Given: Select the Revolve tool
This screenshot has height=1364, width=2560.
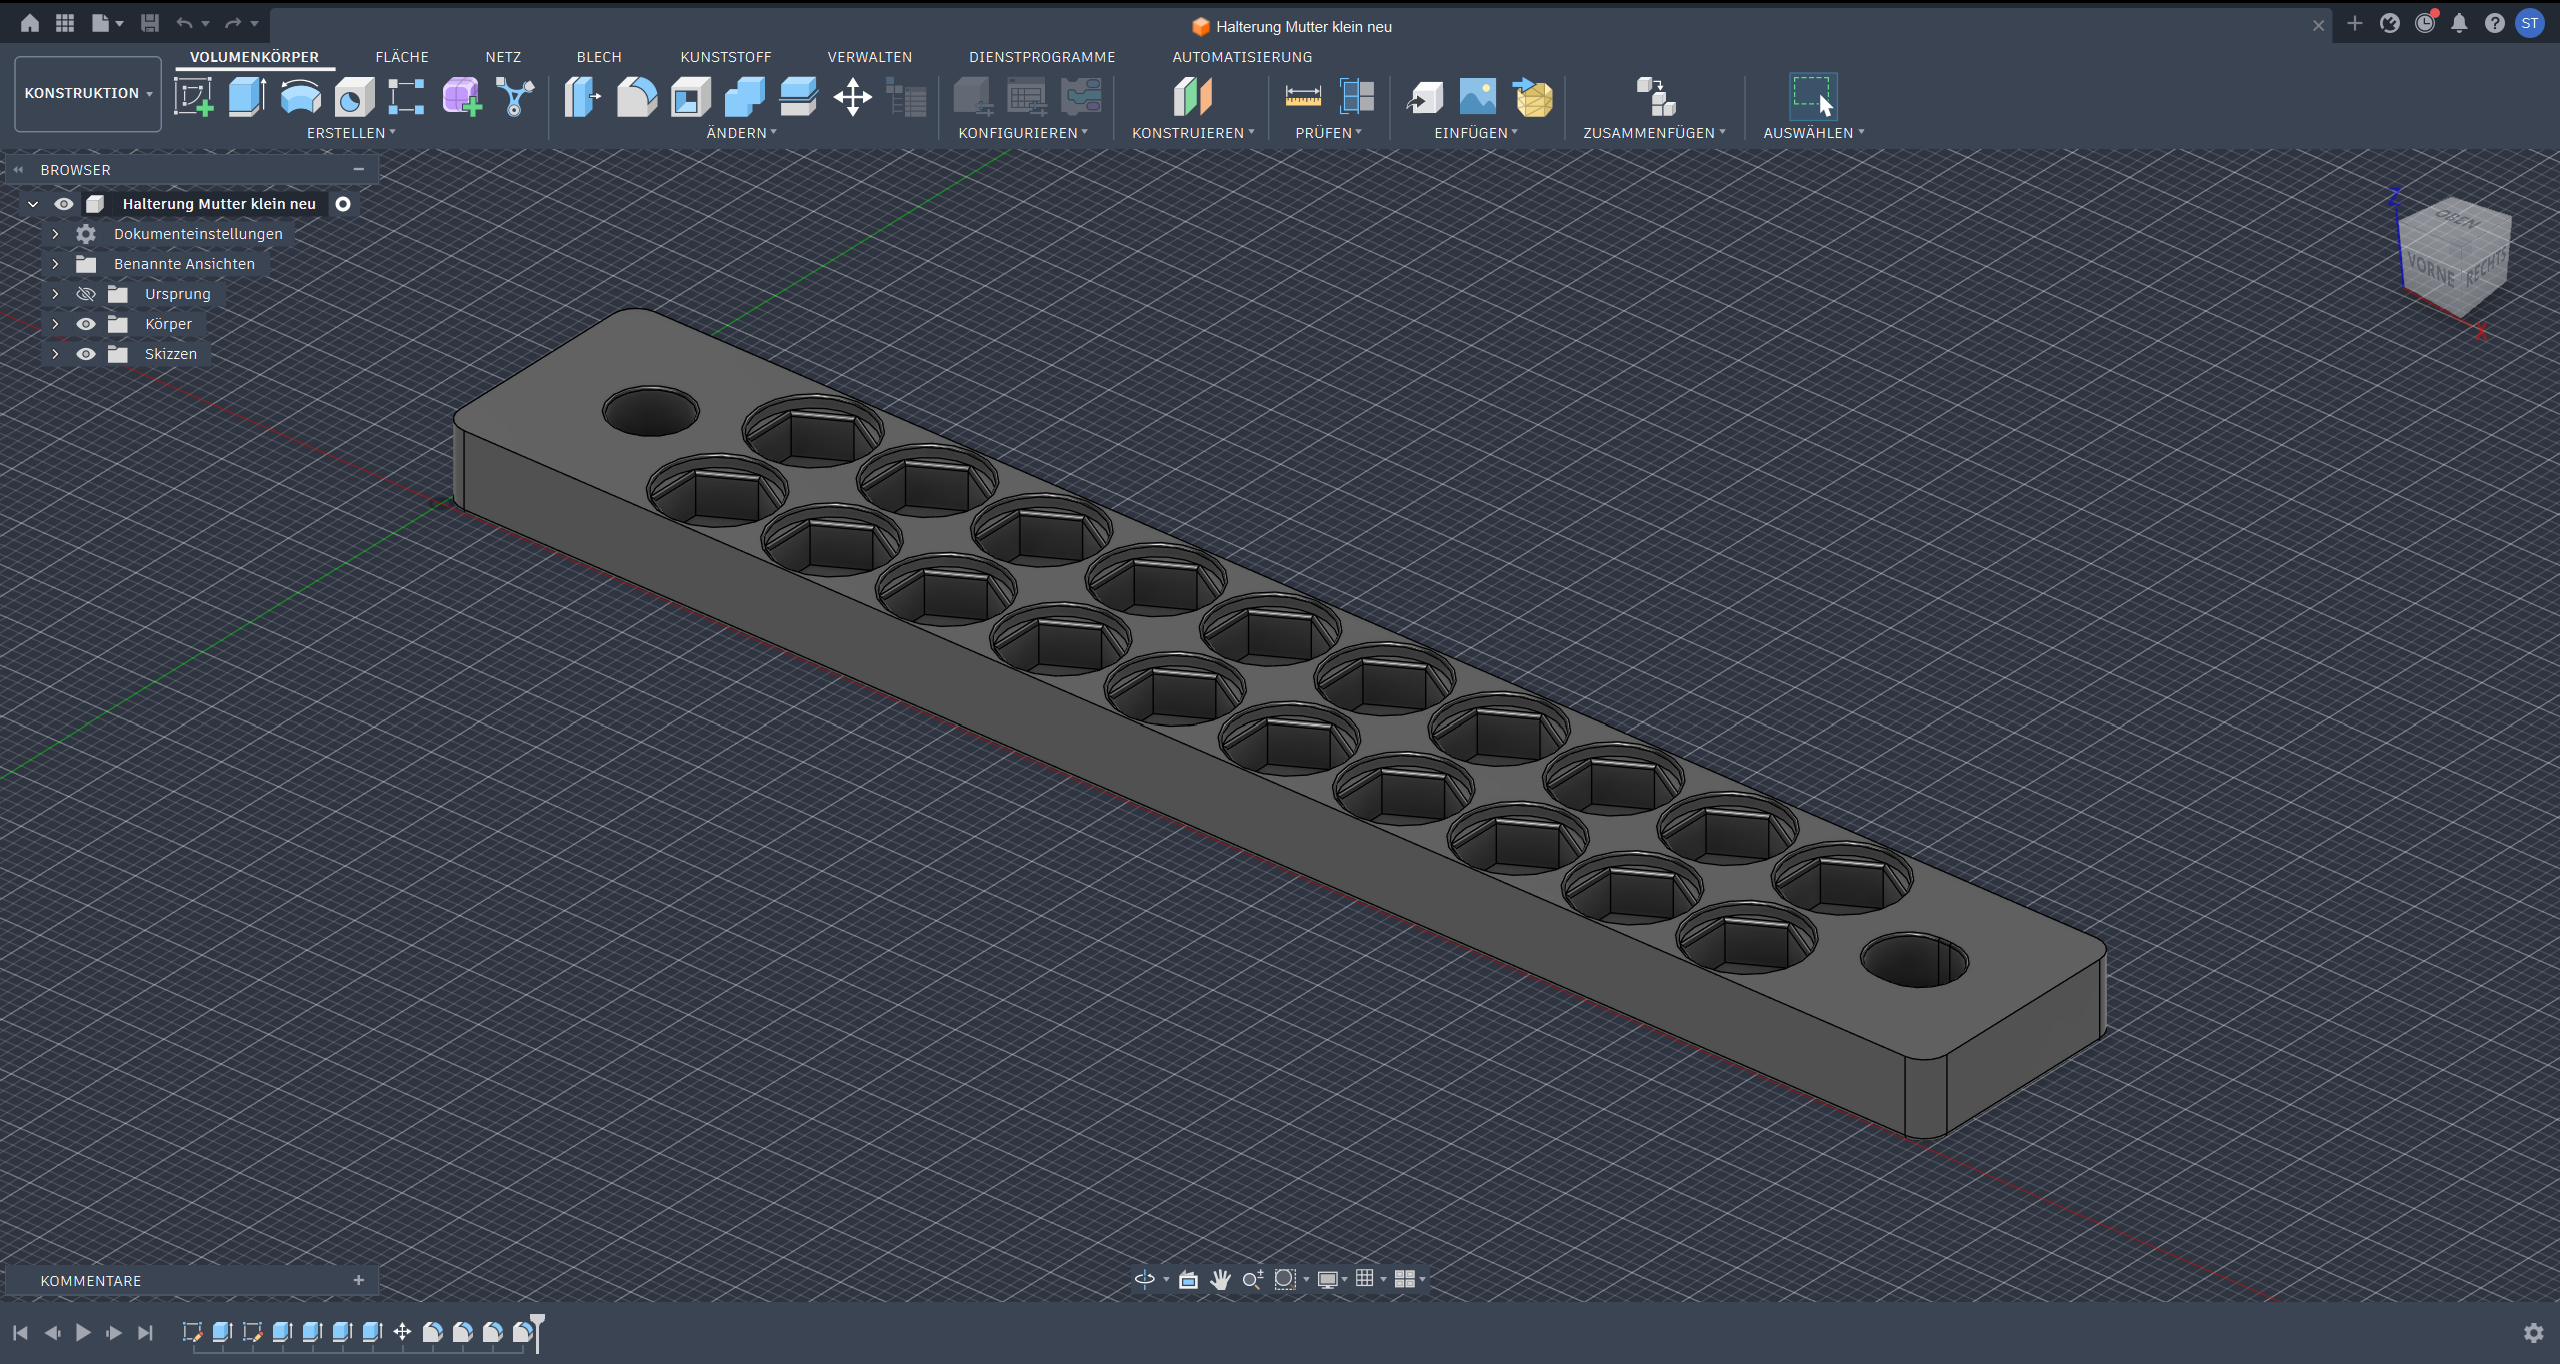Looking at the screenshot, I should tap(300, 97).
